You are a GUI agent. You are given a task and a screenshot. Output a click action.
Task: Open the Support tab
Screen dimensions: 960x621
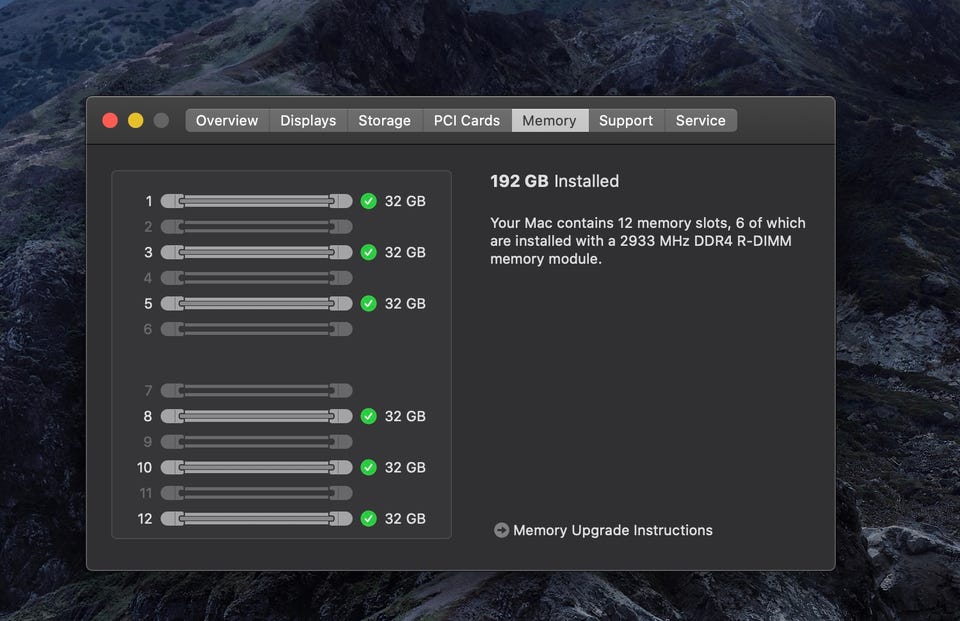pos(626,120)
